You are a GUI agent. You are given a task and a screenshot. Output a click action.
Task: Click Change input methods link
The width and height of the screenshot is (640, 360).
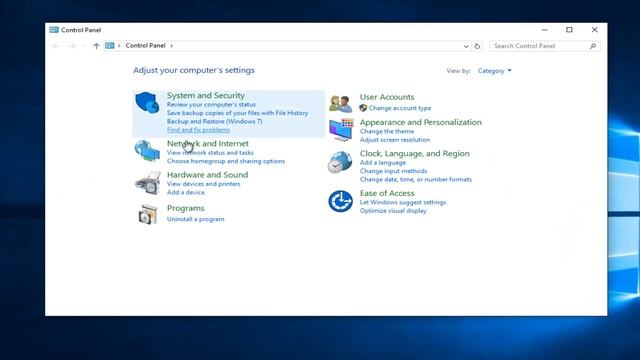pyautogui.click(x=393, y=171)
